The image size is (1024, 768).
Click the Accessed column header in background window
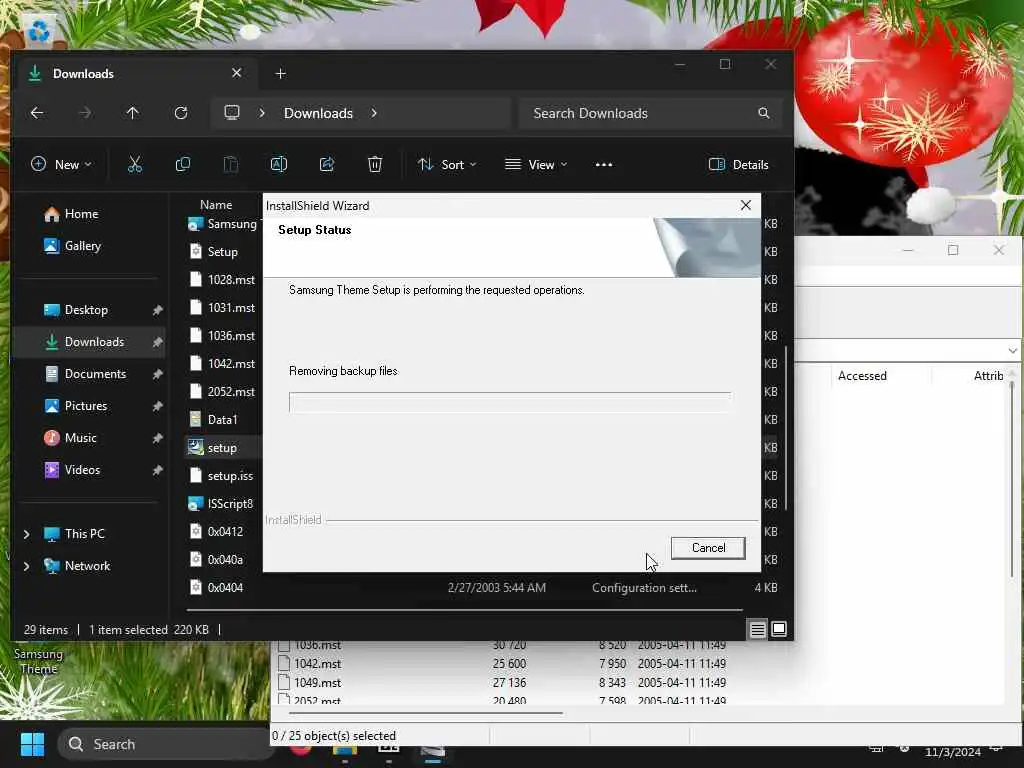pos(862,376)
